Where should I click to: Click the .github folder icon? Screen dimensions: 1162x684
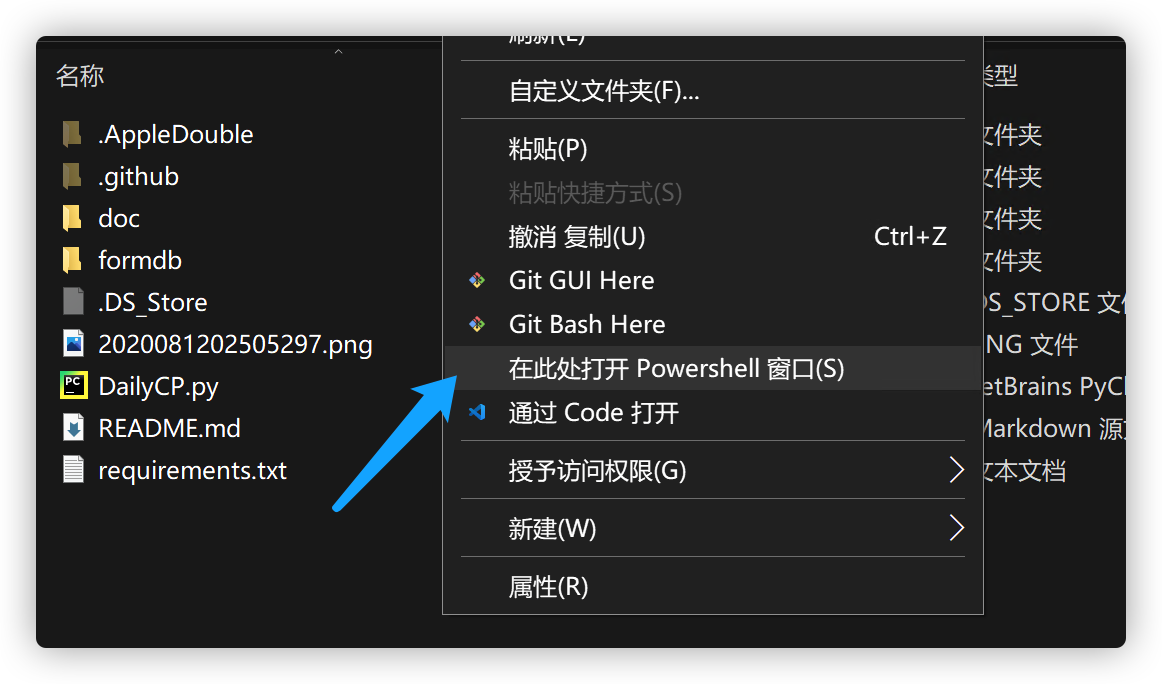click(72, 176)
